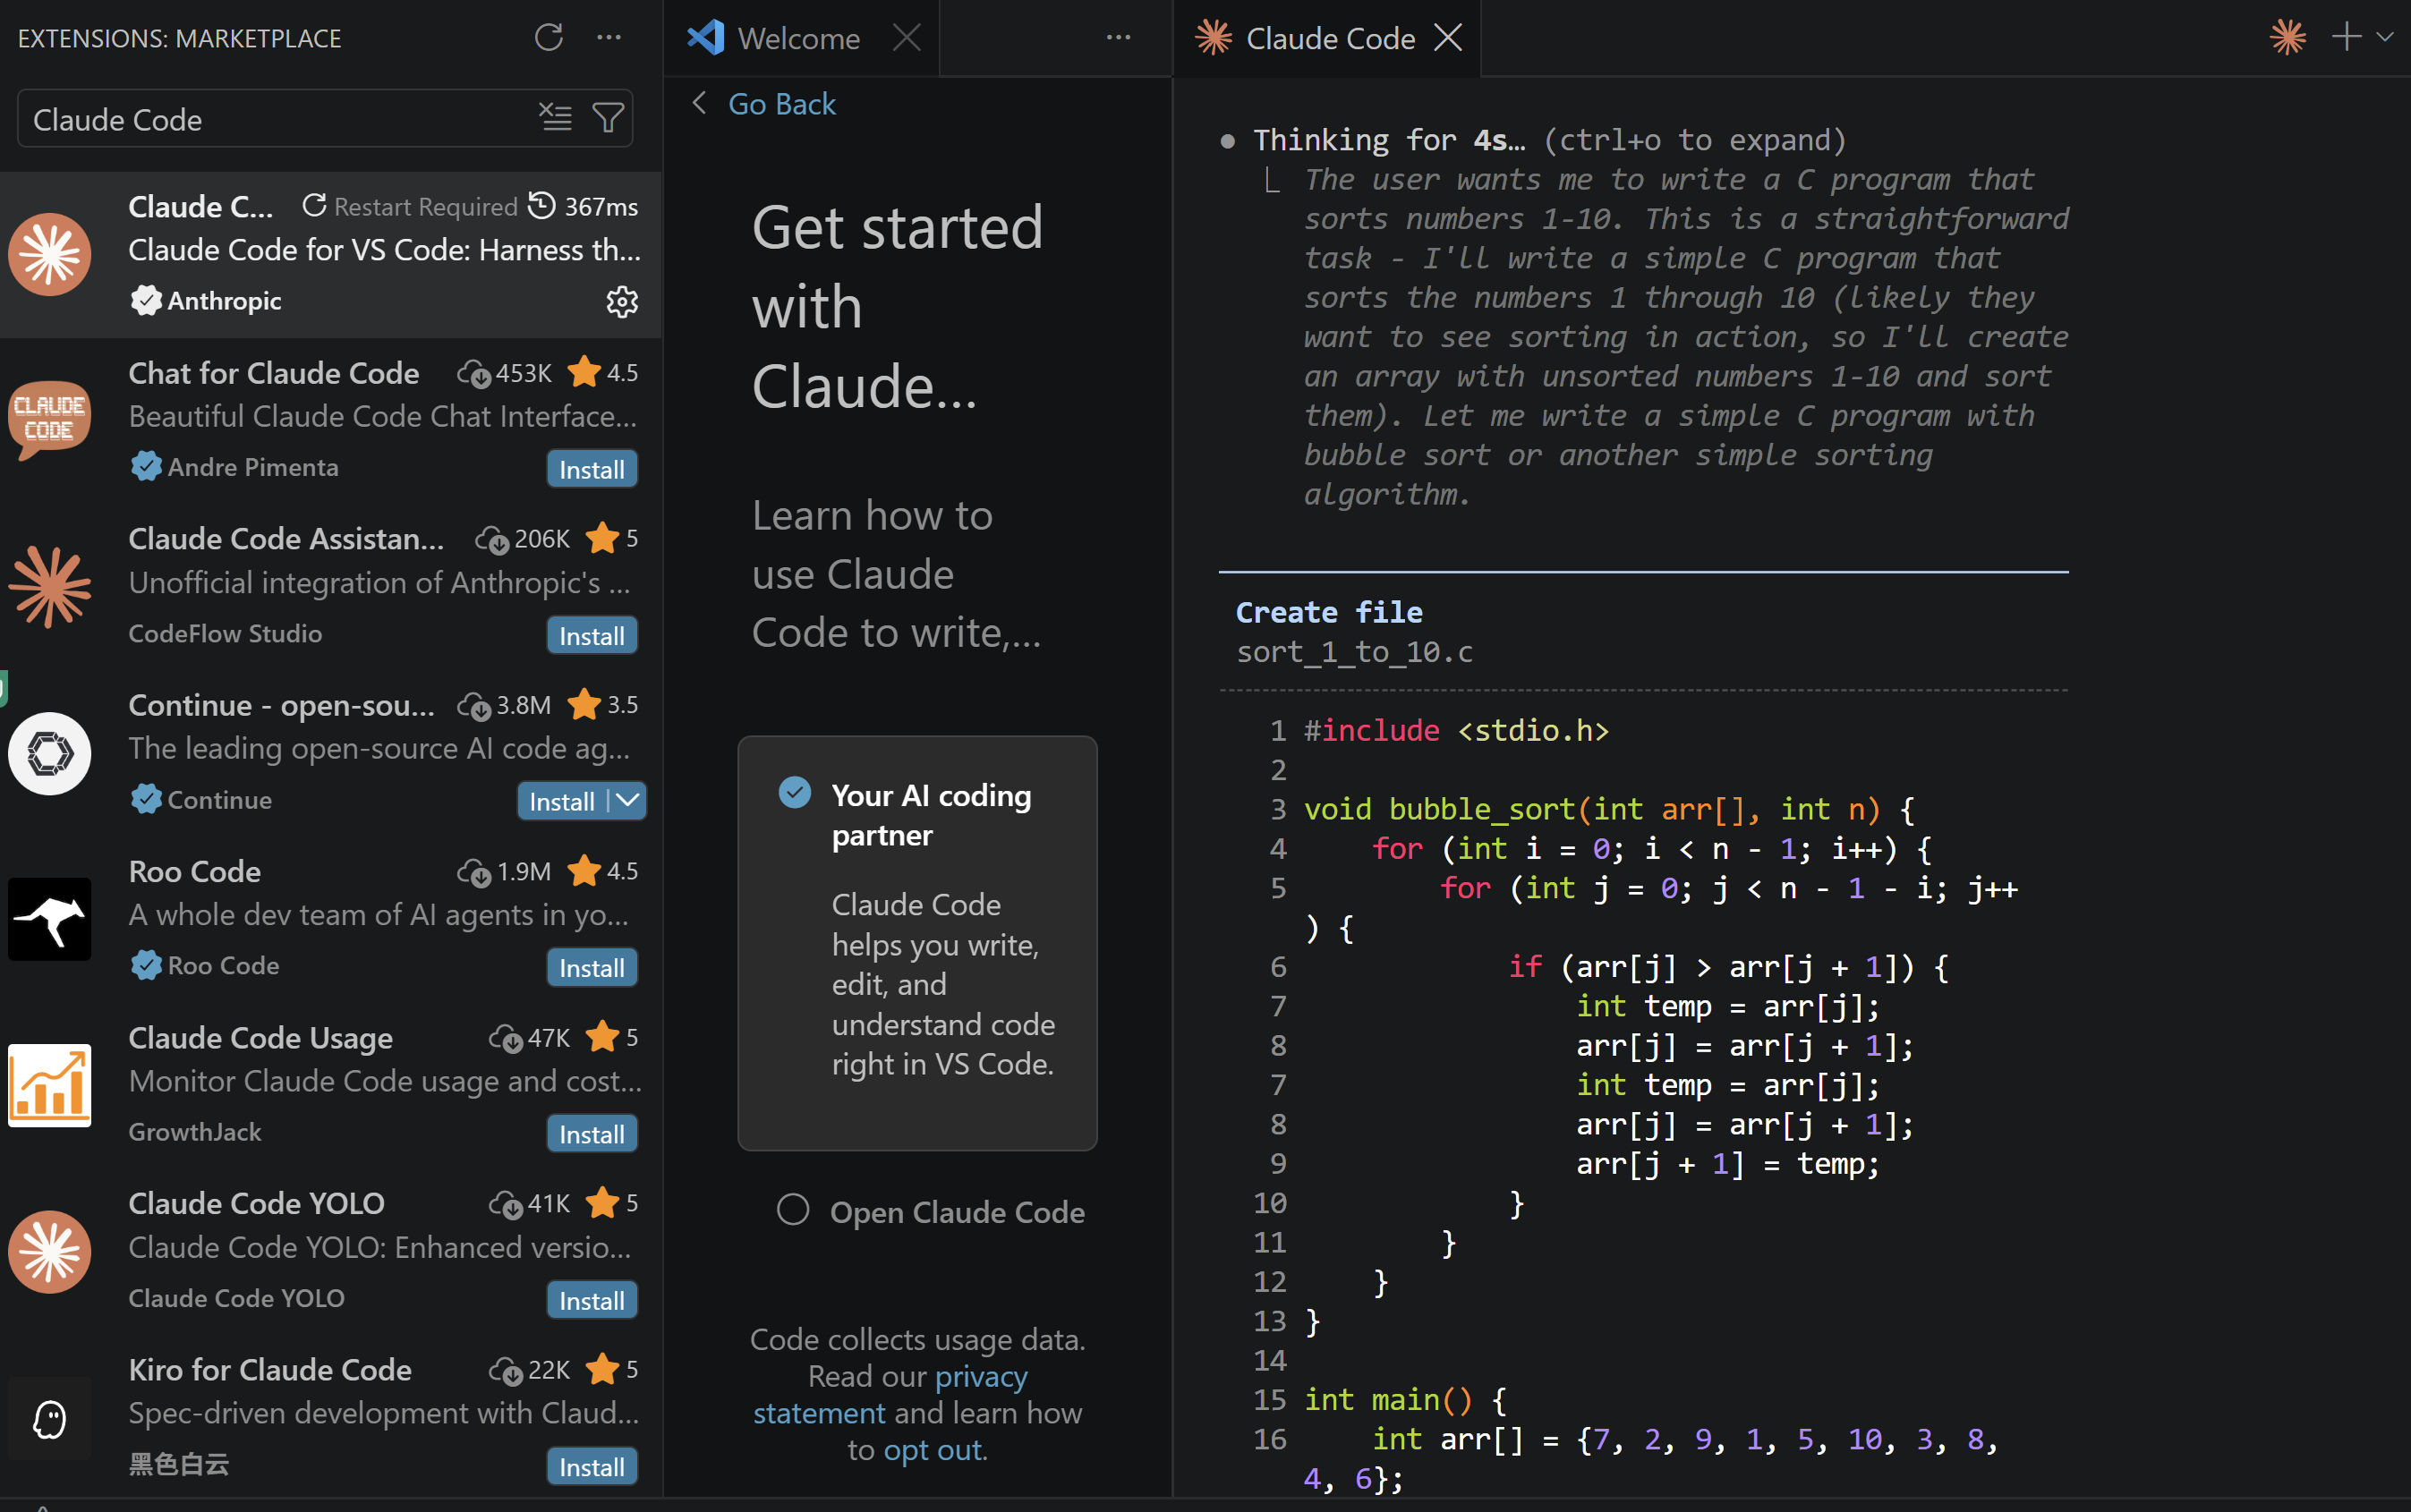Install Chat for Claude Code extension
Viewport: 2411px width, 1512px height.
[x=592, y=469]
